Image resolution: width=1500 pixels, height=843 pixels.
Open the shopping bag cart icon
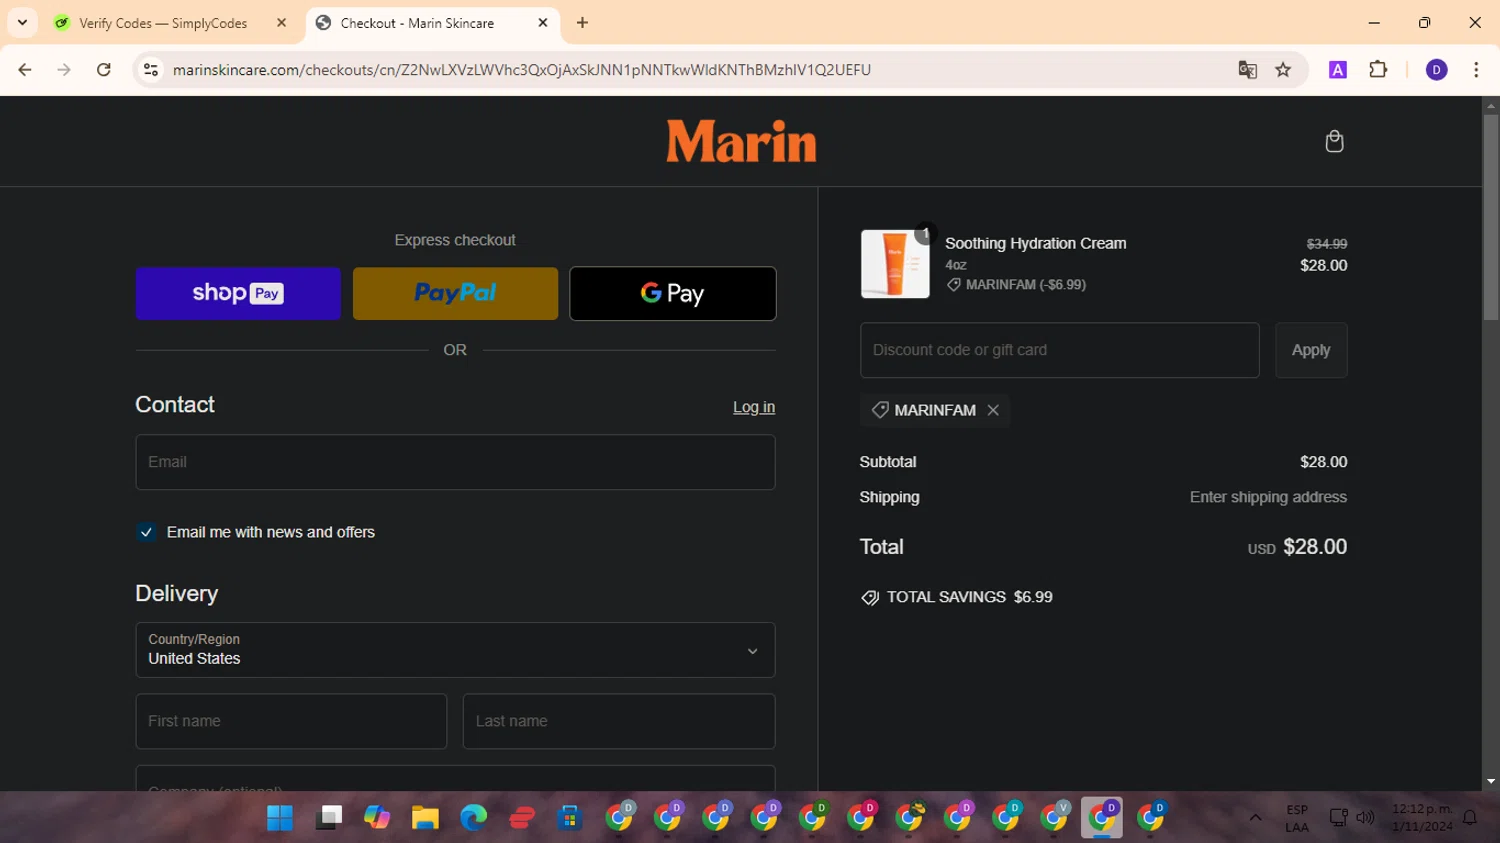point(1334,141)
